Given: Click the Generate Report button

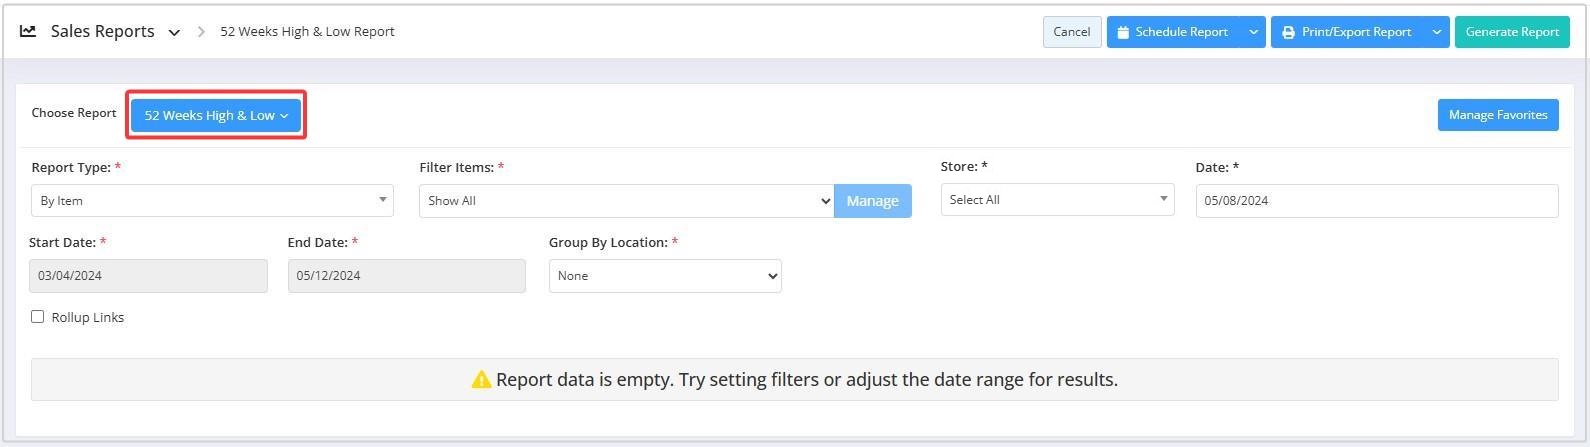Looking at the screenshot, I should click(1512, 32).
